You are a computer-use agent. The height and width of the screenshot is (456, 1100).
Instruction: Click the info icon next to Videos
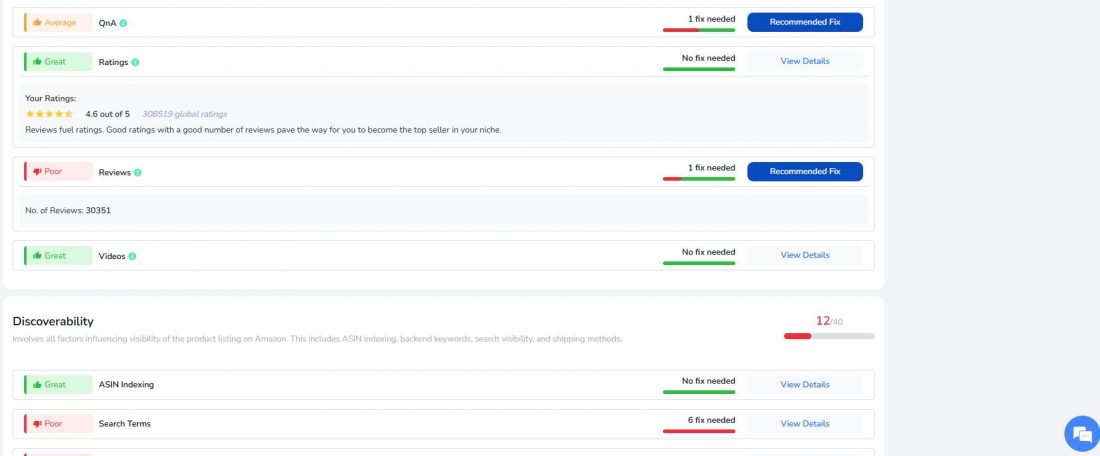pos(132,257)
